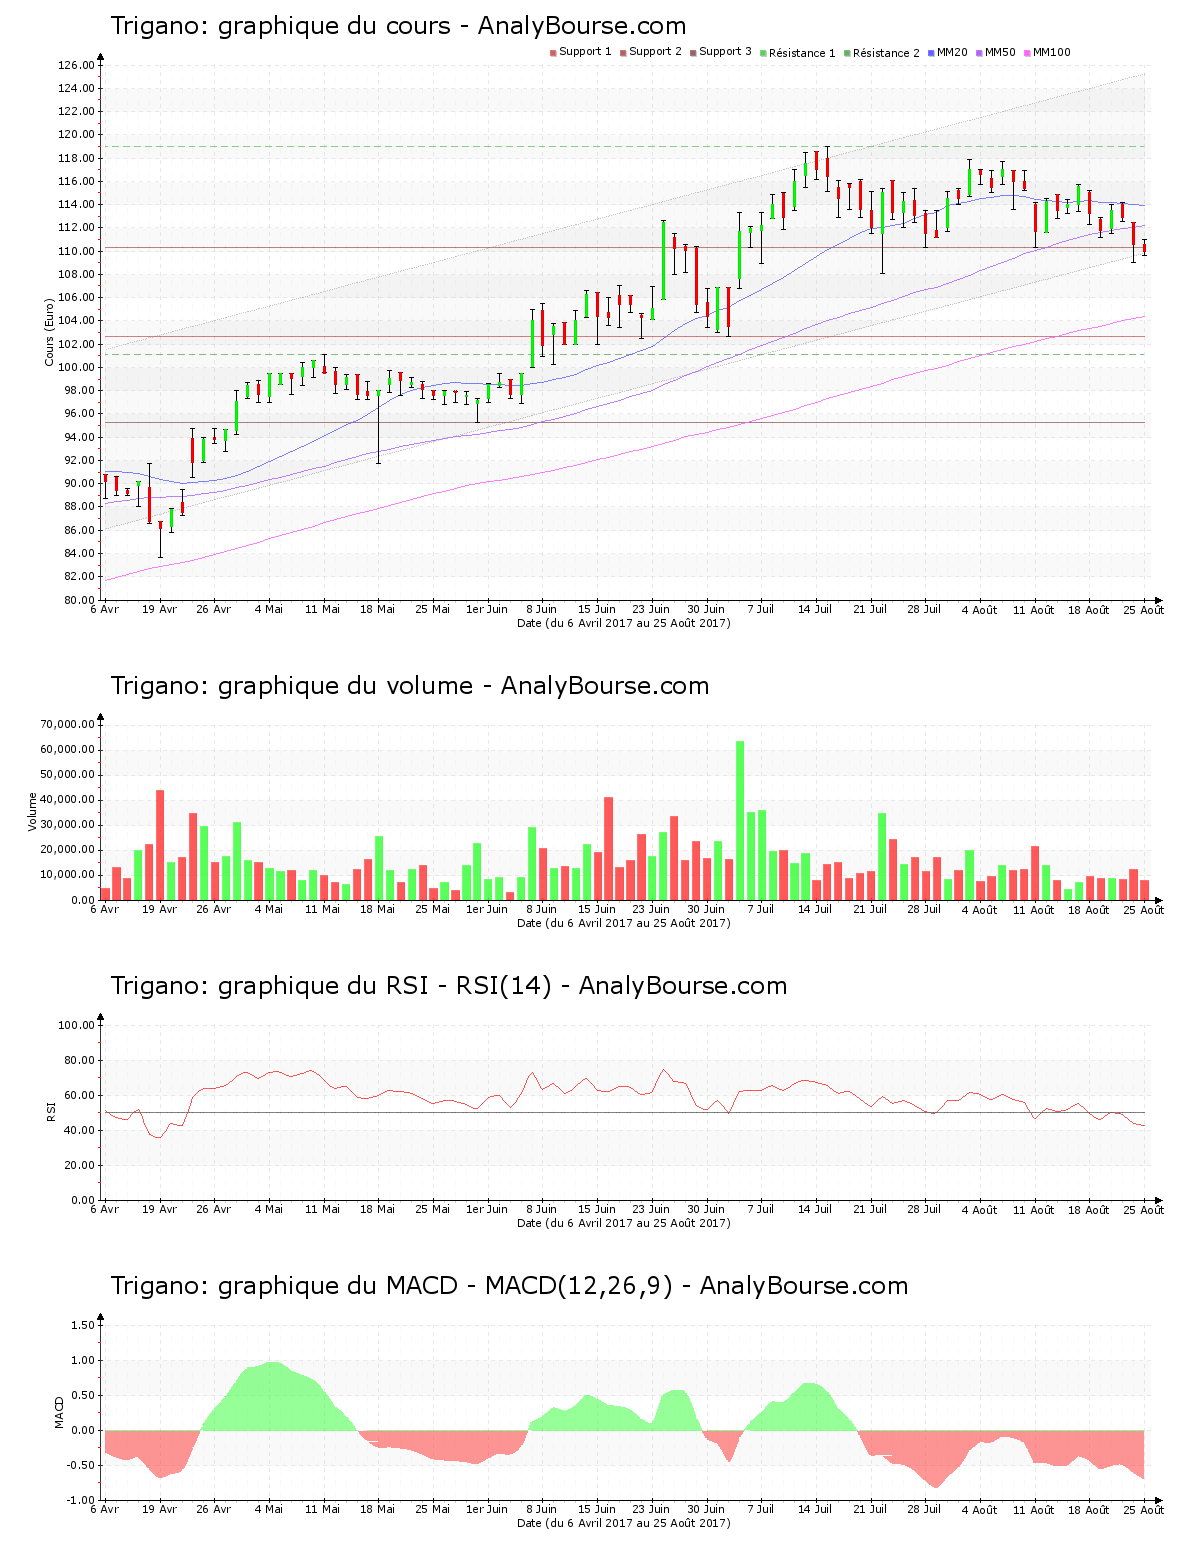Click '1er Juin' on the volume chart axis
This screenshot has width=1200, height=1550.
coord(487,909)
